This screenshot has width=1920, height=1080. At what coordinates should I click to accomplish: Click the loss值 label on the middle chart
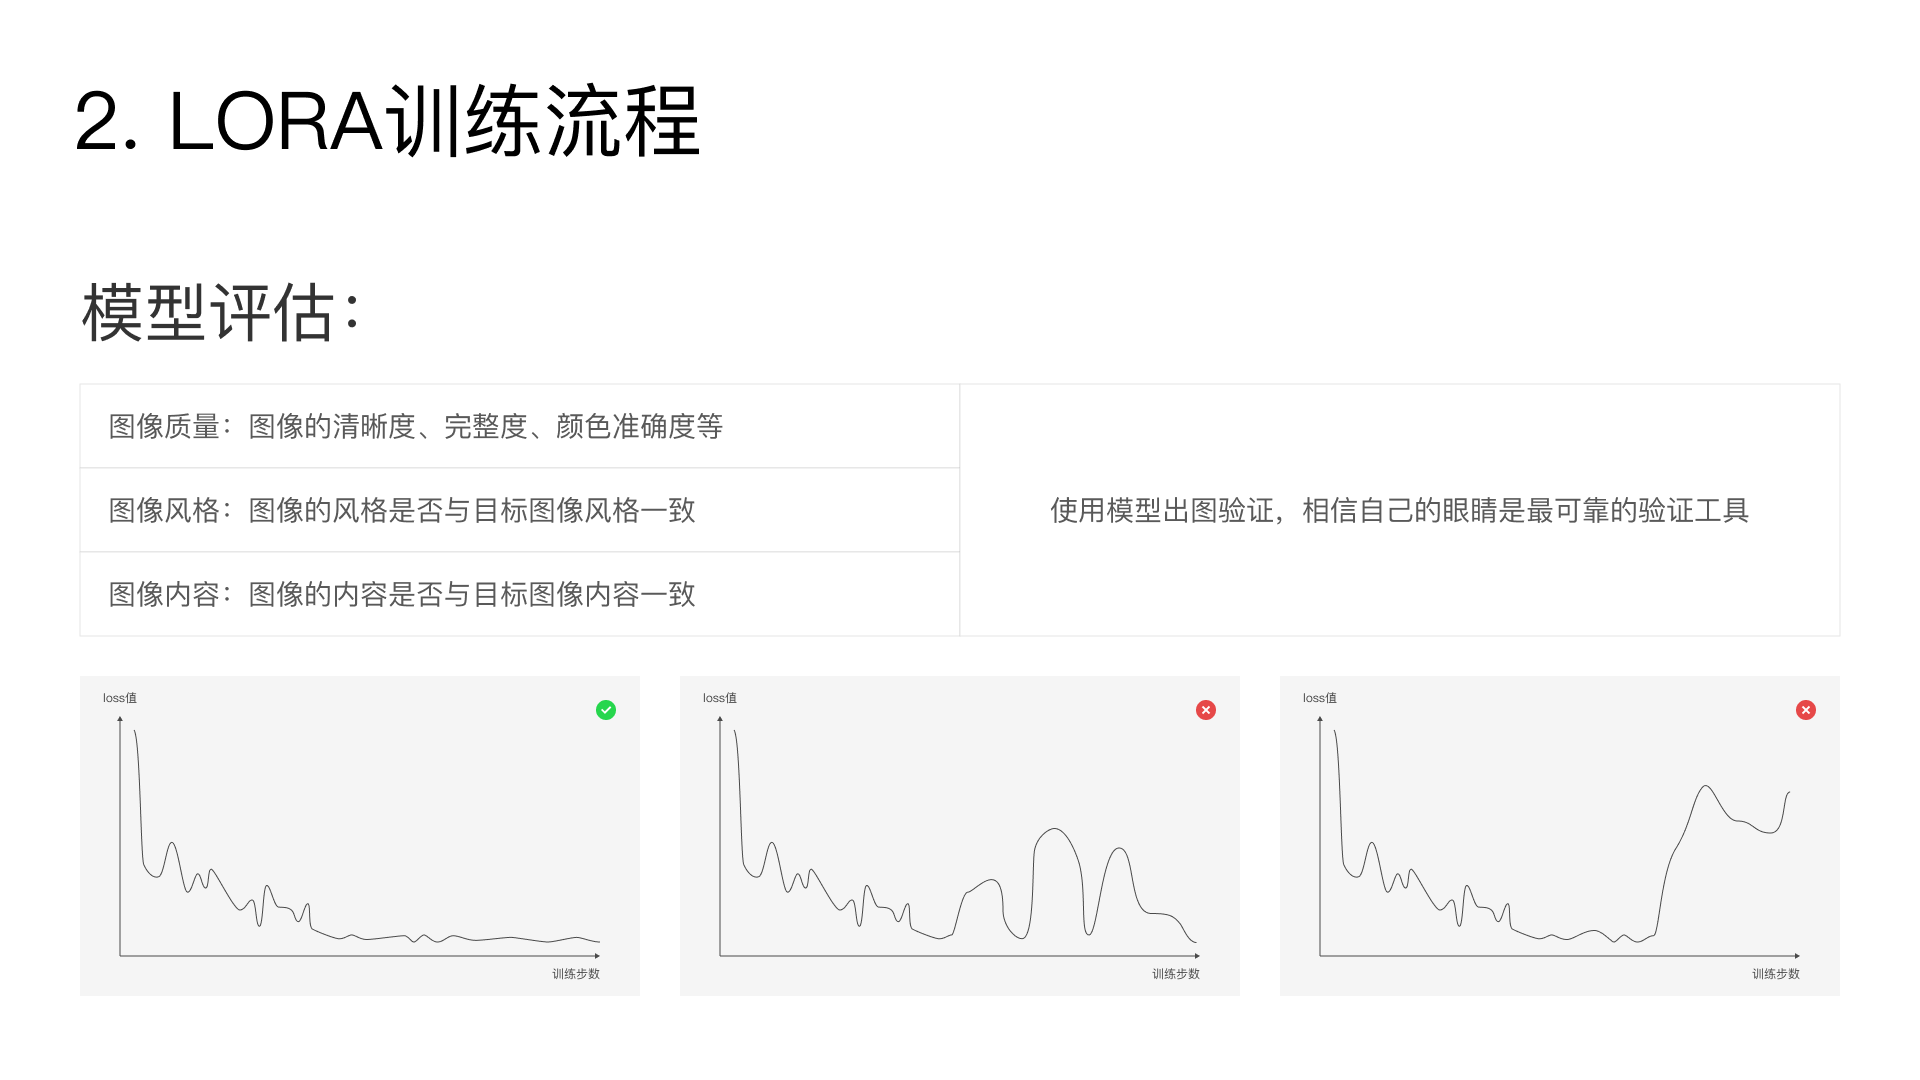(x=721, y=698)
